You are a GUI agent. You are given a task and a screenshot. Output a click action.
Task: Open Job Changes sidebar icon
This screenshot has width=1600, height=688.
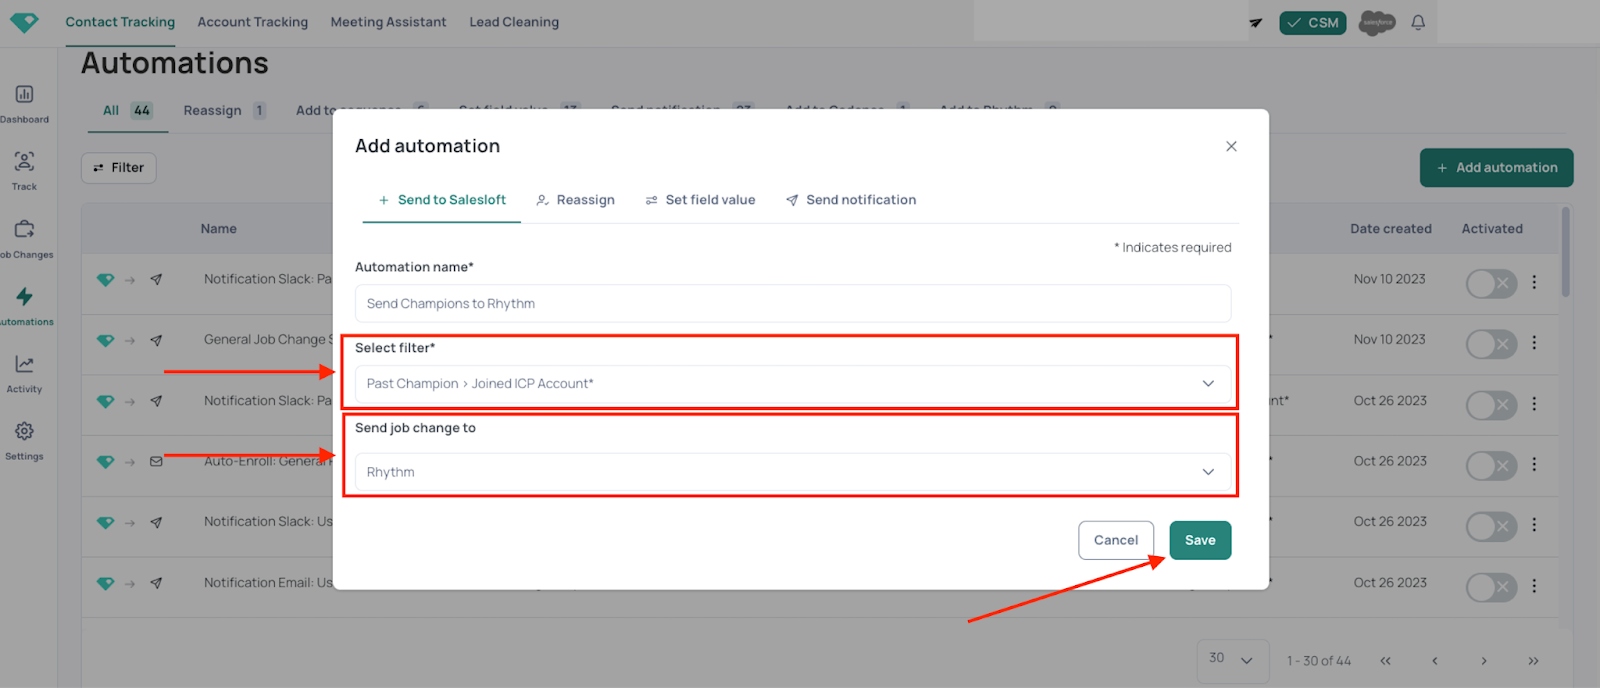point(24,229)
